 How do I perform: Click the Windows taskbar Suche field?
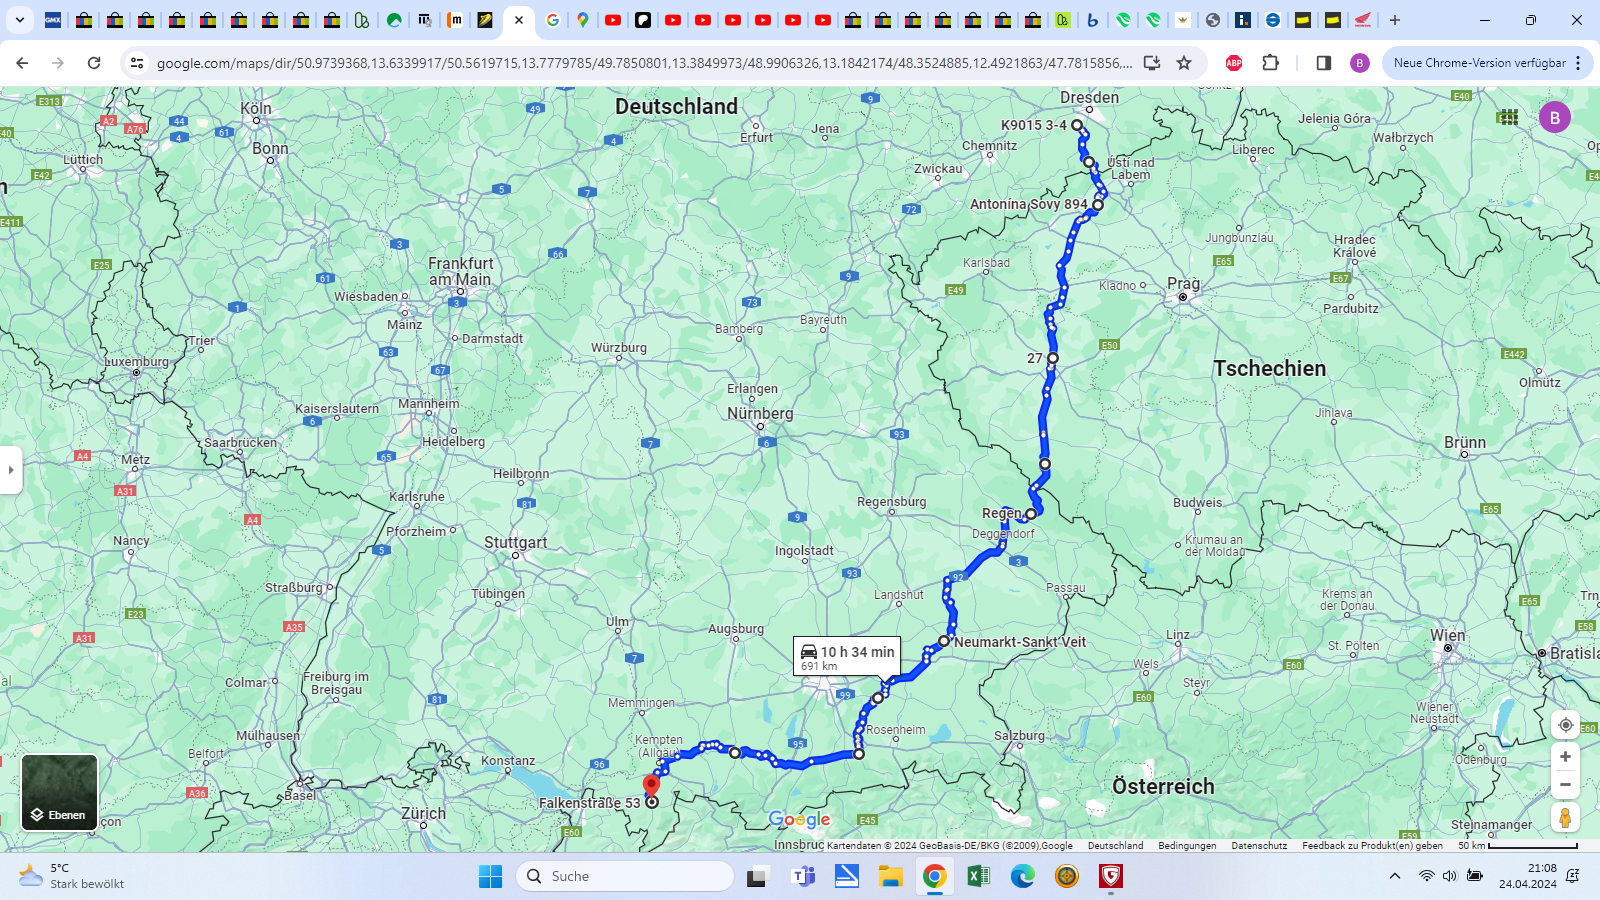[625, 876]
